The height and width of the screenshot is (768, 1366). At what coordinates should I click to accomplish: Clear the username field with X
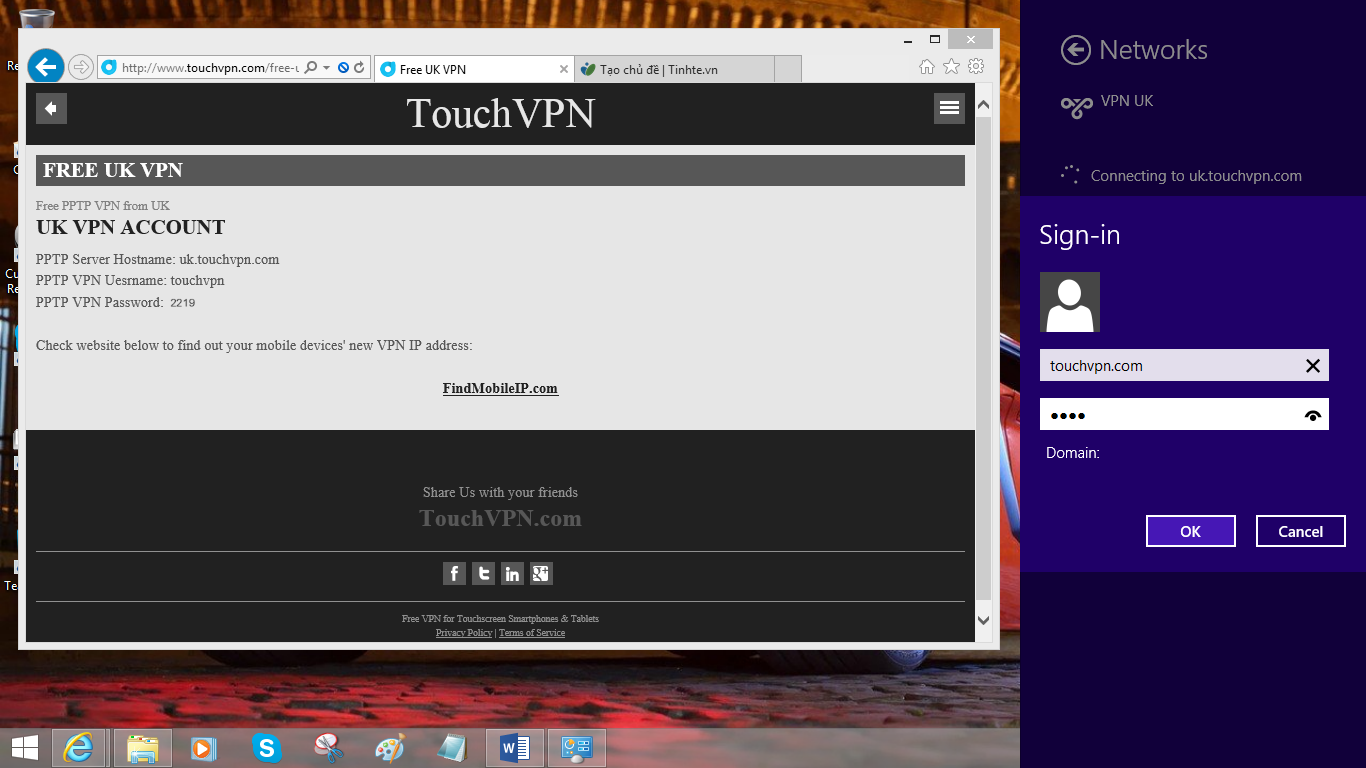coord(1313,366)
